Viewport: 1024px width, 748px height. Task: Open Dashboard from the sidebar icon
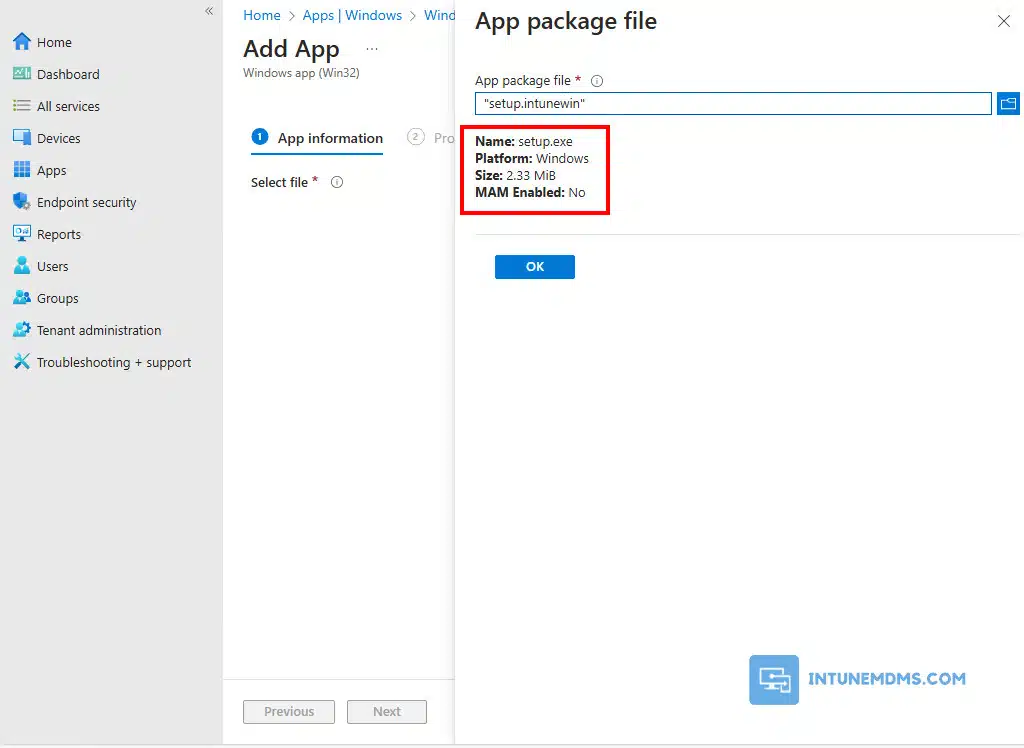(21, 74)
